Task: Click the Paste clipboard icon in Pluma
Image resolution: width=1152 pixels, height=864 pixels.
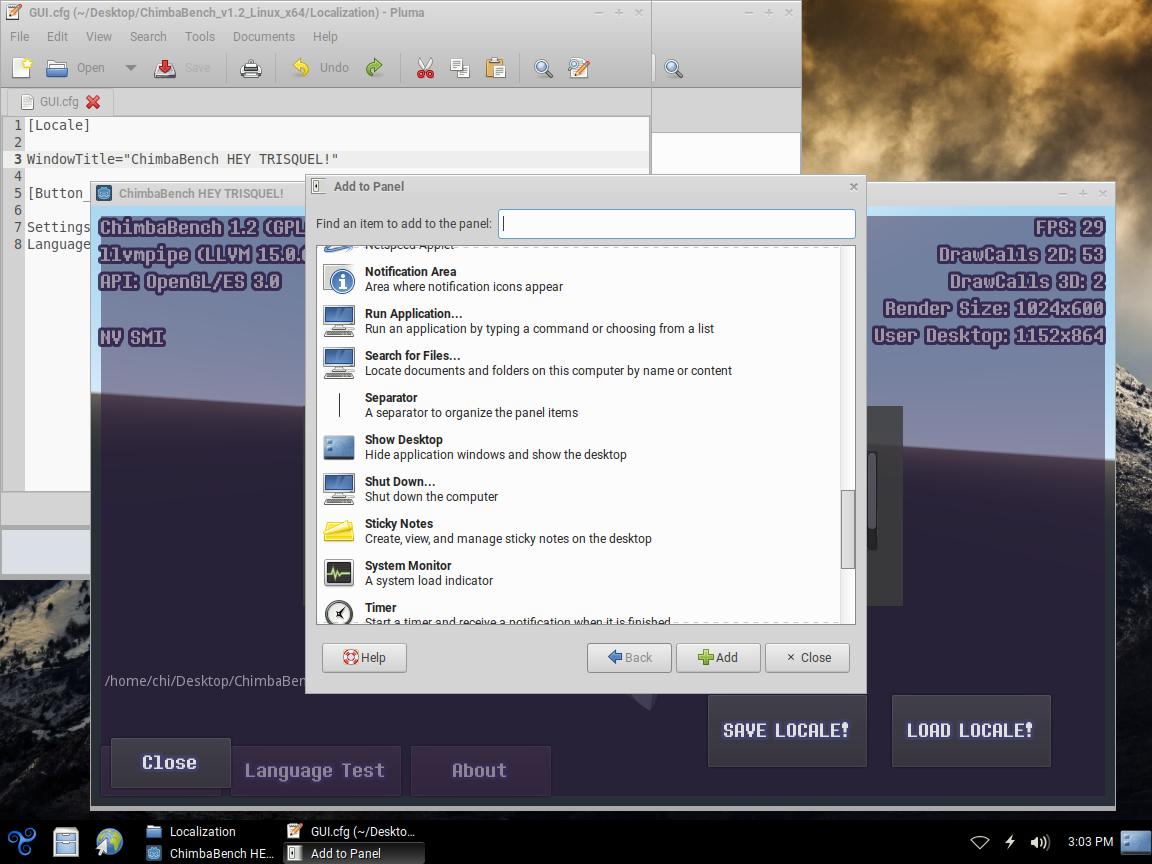Action: click(x=495, y=68)
